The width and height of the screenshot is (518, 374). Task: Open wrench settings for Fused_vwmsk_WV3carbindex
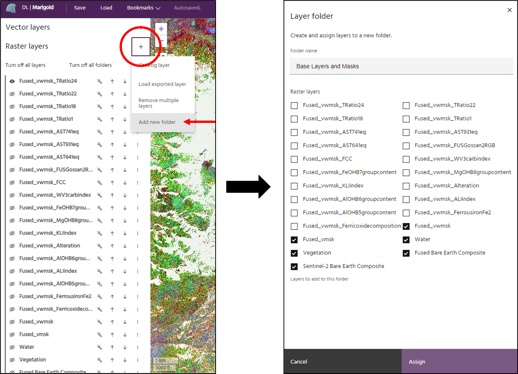tap(99, 195)
